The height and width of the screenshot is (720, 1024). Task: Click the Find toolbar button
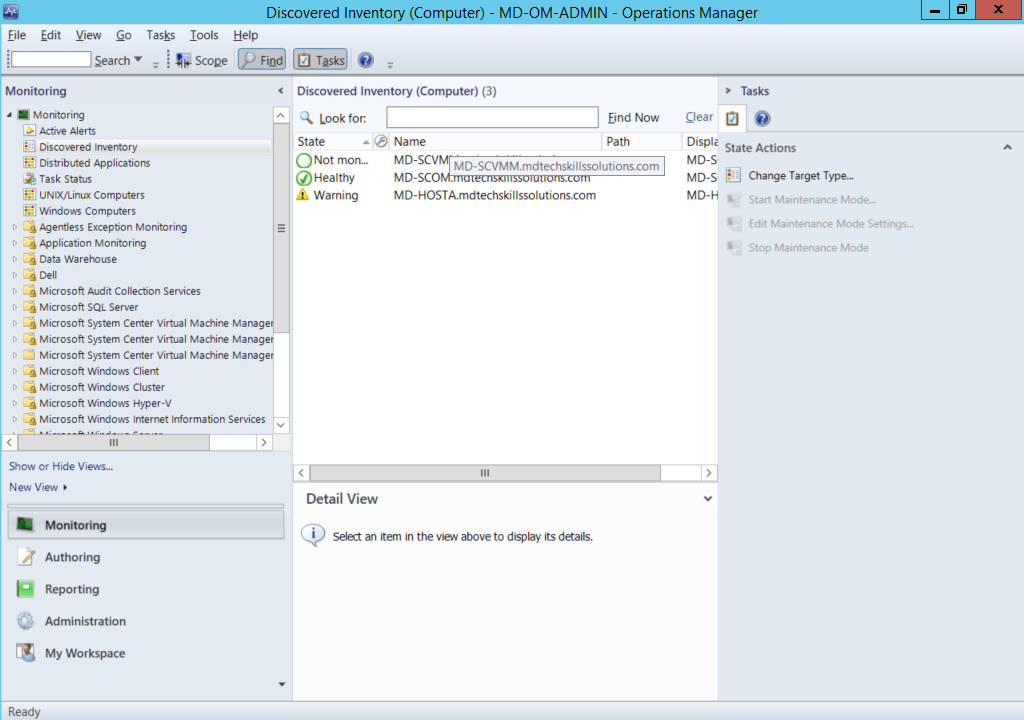tap(262, 60)
